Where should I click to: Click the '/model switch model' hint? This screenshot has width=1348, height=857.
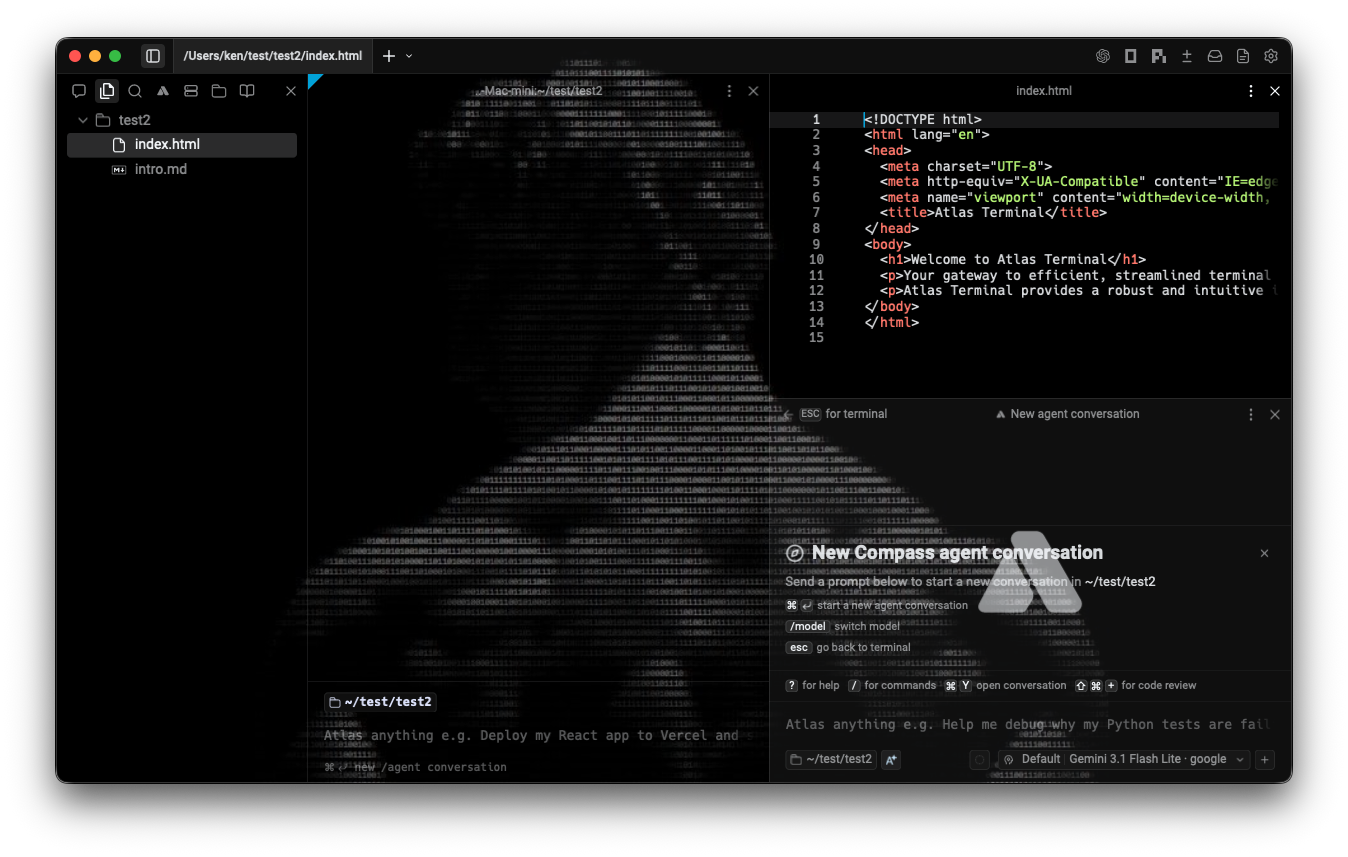pos(843,626)
